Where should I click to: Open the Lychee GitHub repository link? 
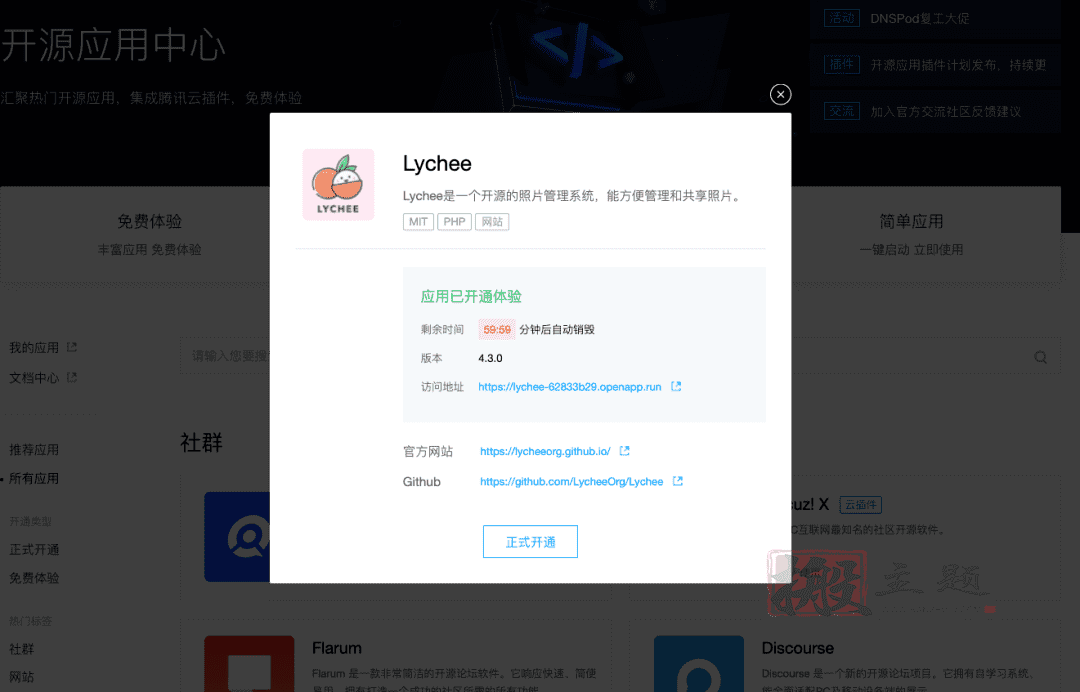point(571,481)
